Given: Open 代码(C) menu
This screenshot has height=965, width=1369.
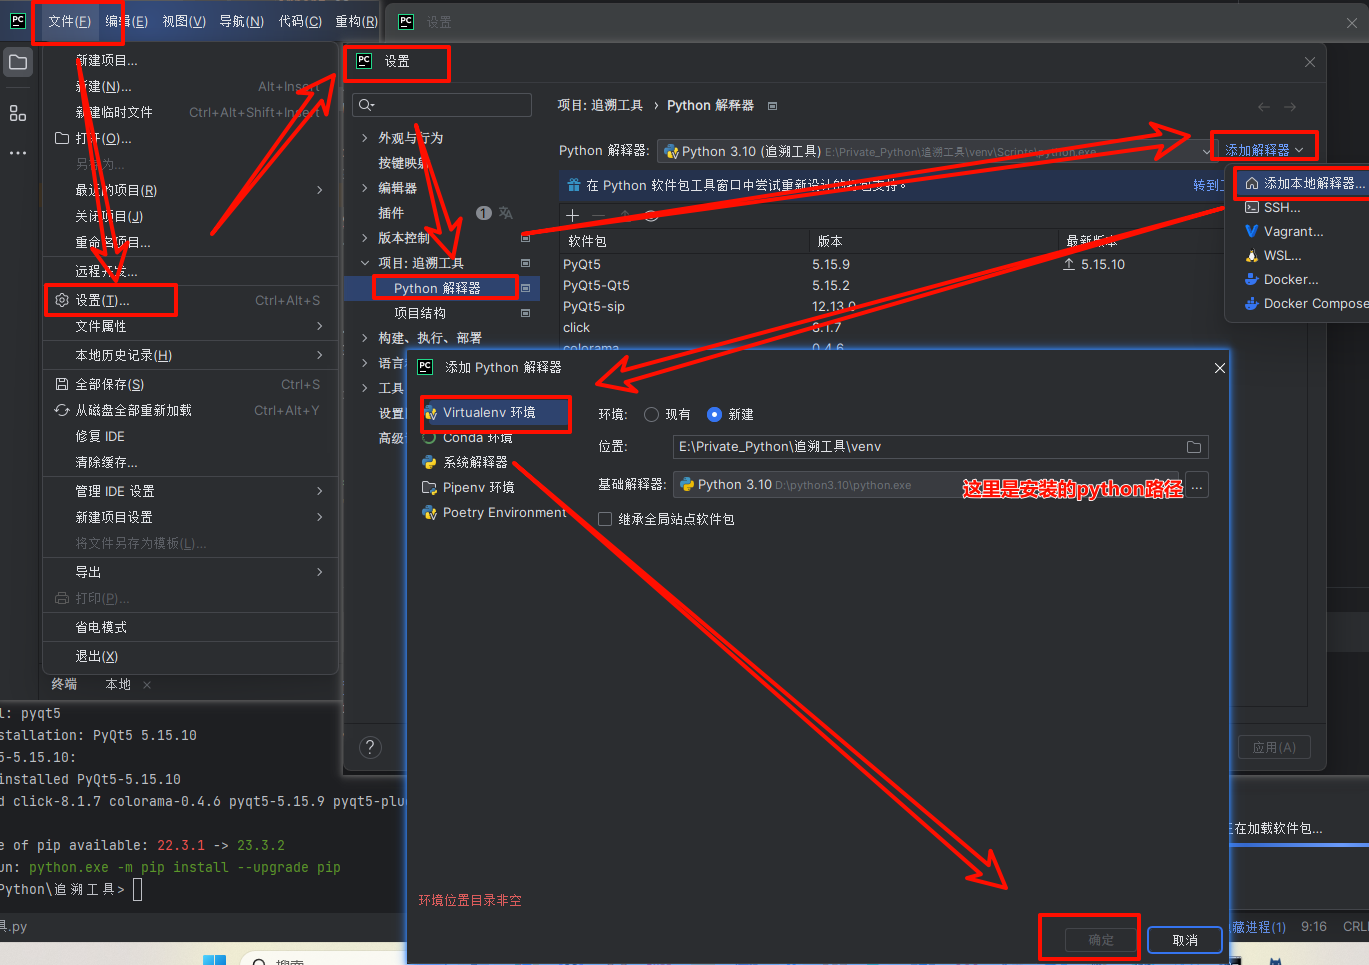Looking at the screenshot, I should tap(300, 21).
